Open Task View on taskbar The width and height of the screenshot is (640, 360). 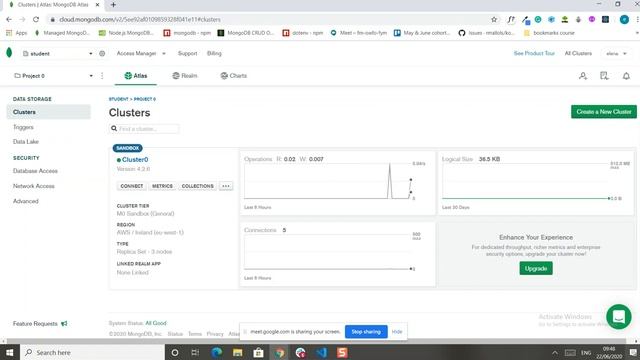pyautogui.click(x=195, y=353)
